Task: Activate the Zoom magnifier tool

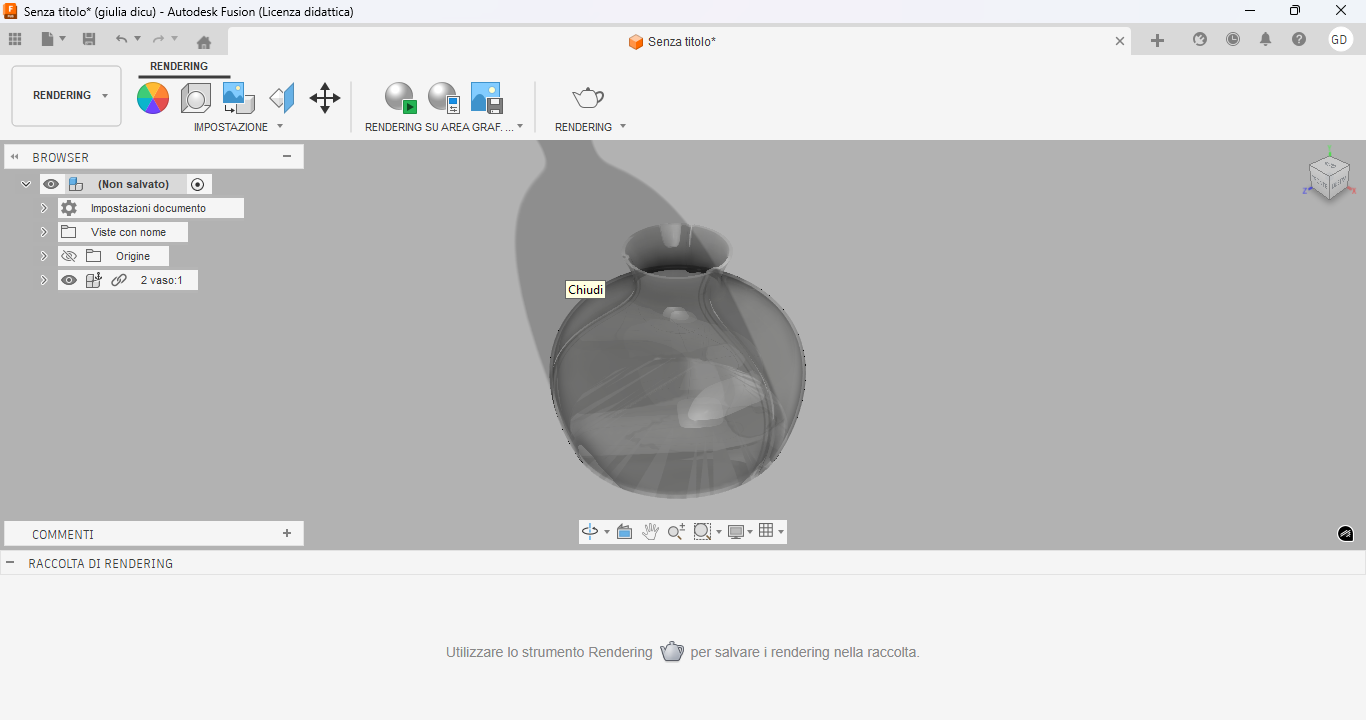Action: pos(676,531)
